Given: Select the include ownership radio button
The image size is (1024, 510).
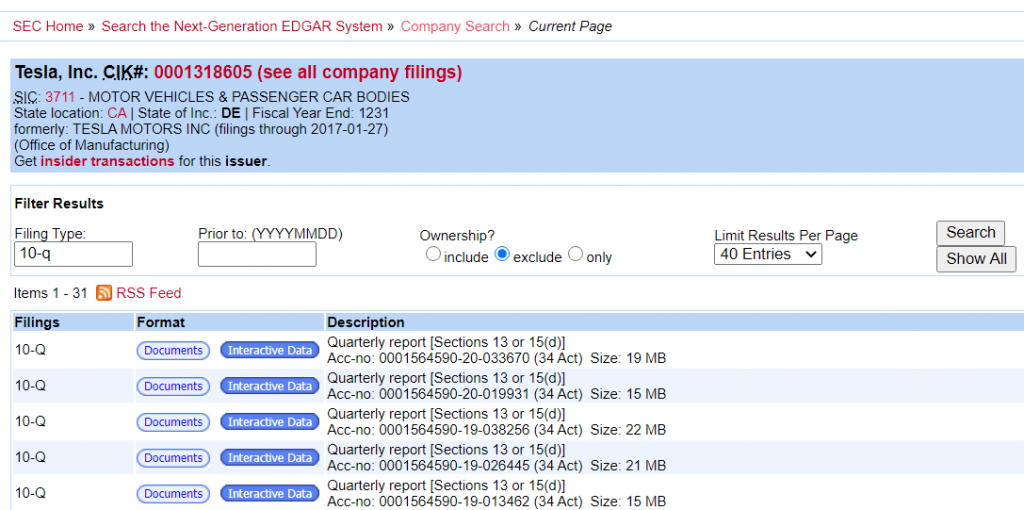Looking at the screenshot, I should pyautogui.click(x=432, y=254).
